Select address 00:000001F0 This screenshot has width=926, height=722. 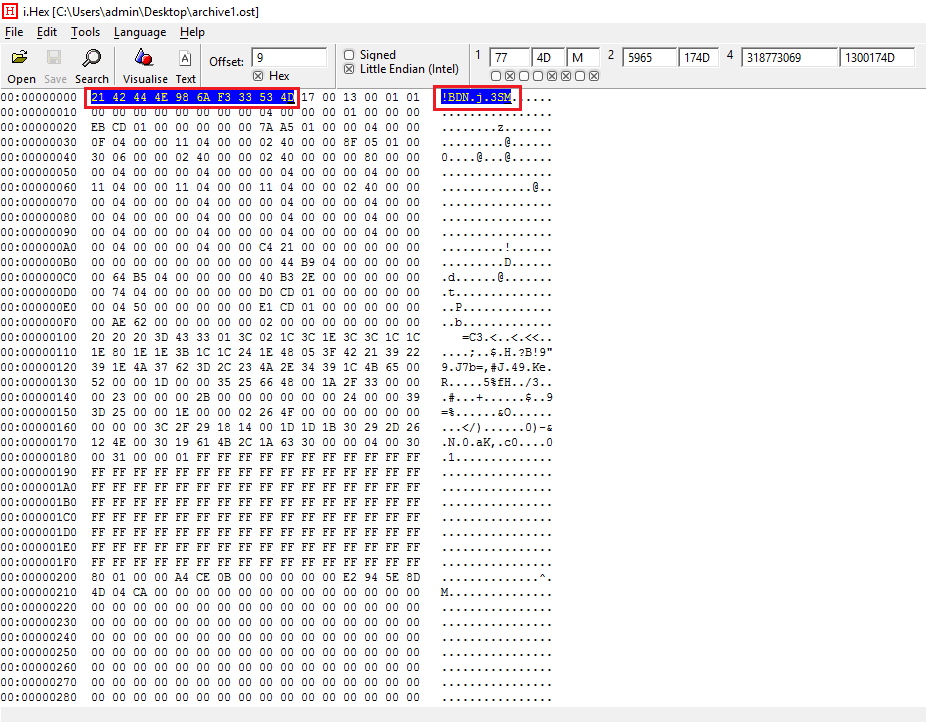(39, 563)
